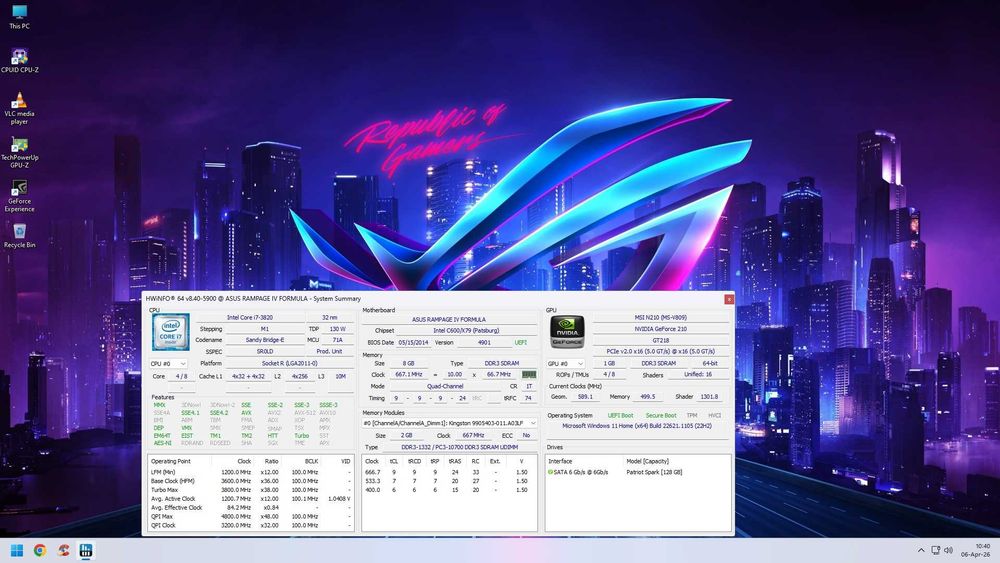The image size is (1000, 563).
Task: Select the Recycle Bin icon
Action: pyautogui.click(x=19, y=235)
